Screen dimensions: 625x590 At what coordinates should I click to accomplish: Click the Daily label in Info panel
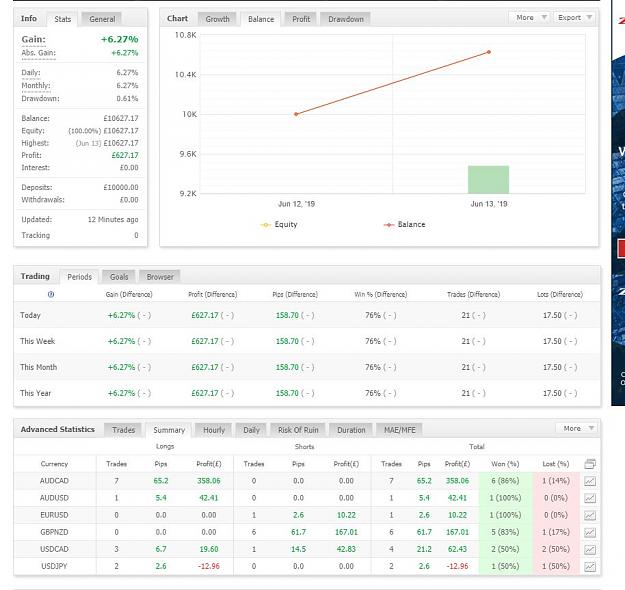click(31, 72)
